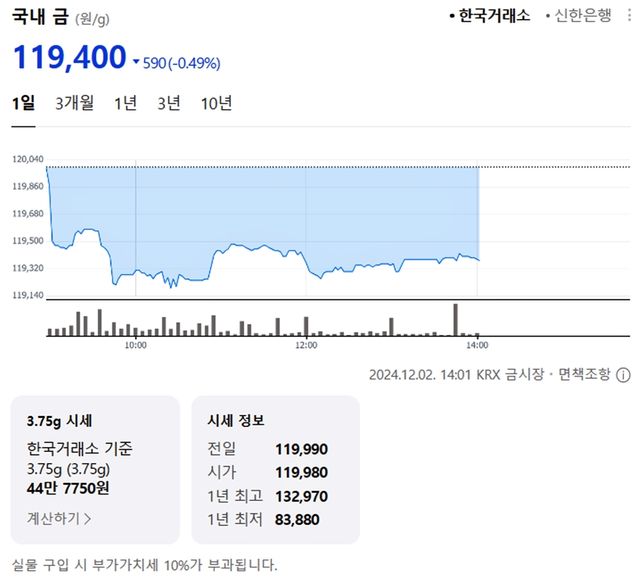Click the 44만 7750원 price text
Viewport: 640px width, 581px height.
[70, 487]
